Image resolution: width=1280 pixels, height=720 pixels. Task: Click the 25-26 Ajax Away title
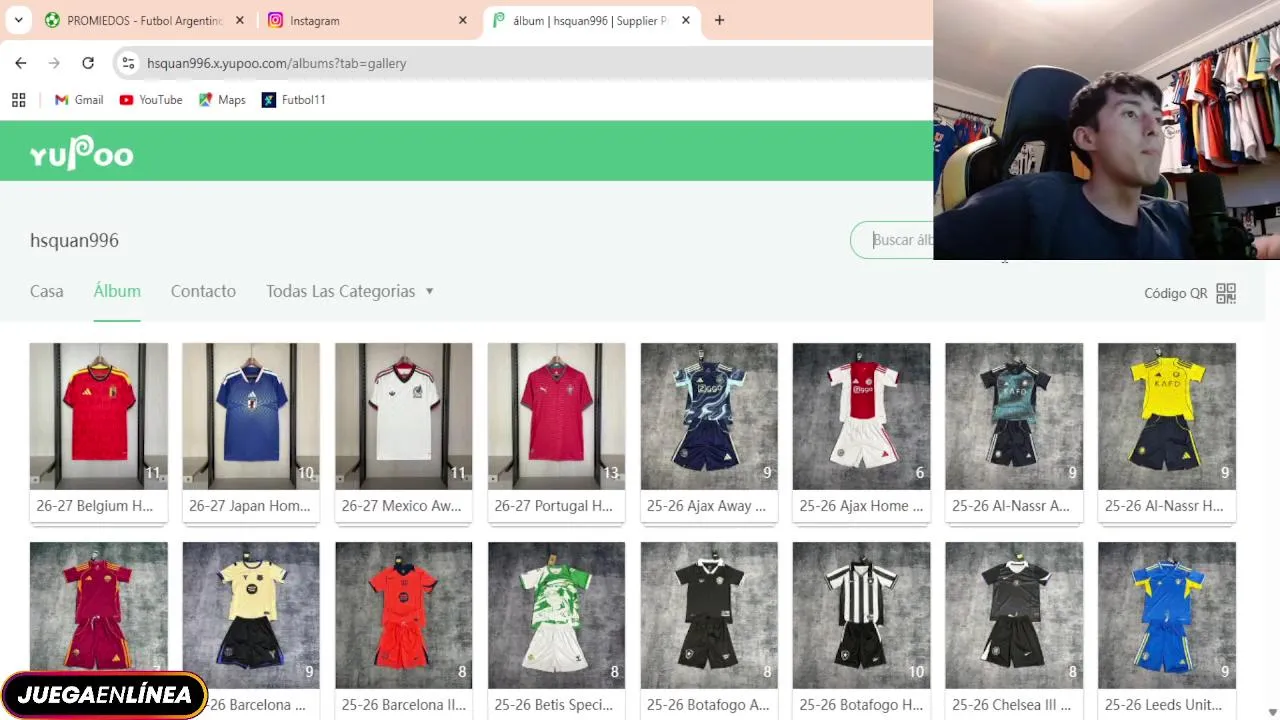click(706, 506)
